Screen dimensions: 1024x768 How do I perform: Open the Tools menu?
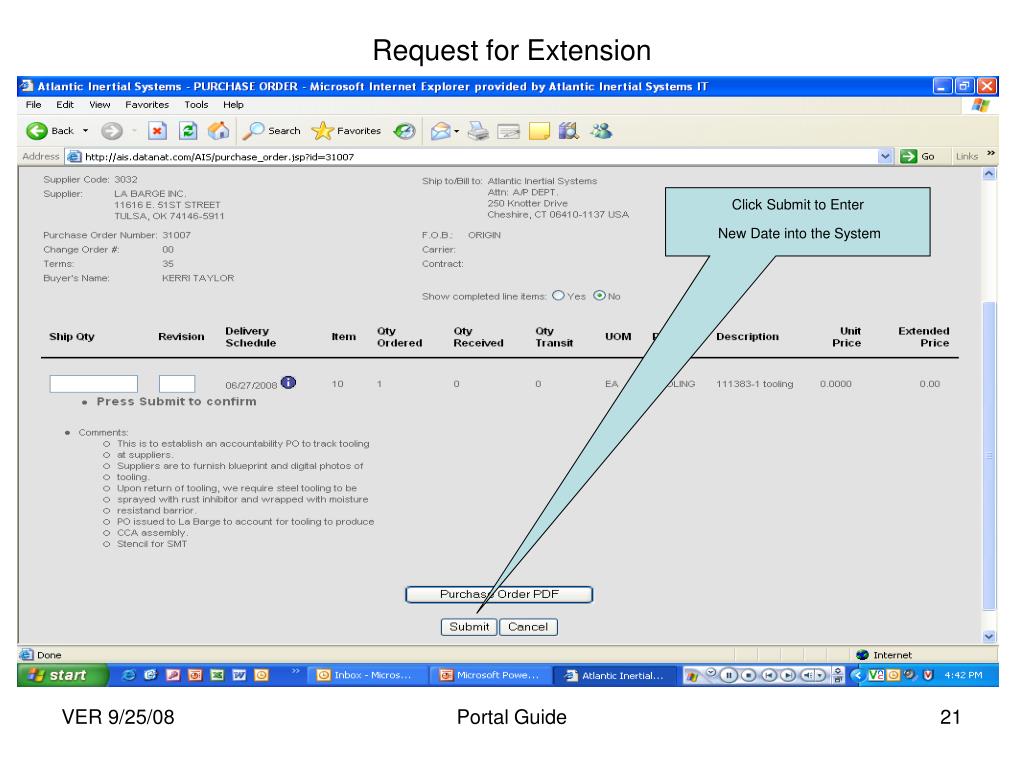click(196, 104)
